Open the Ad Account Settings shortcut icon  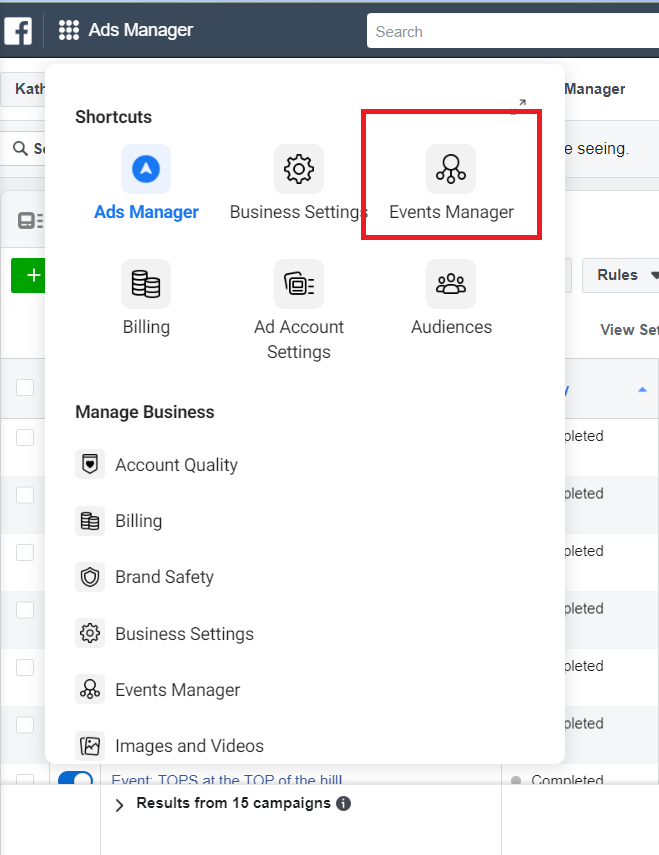299,284
